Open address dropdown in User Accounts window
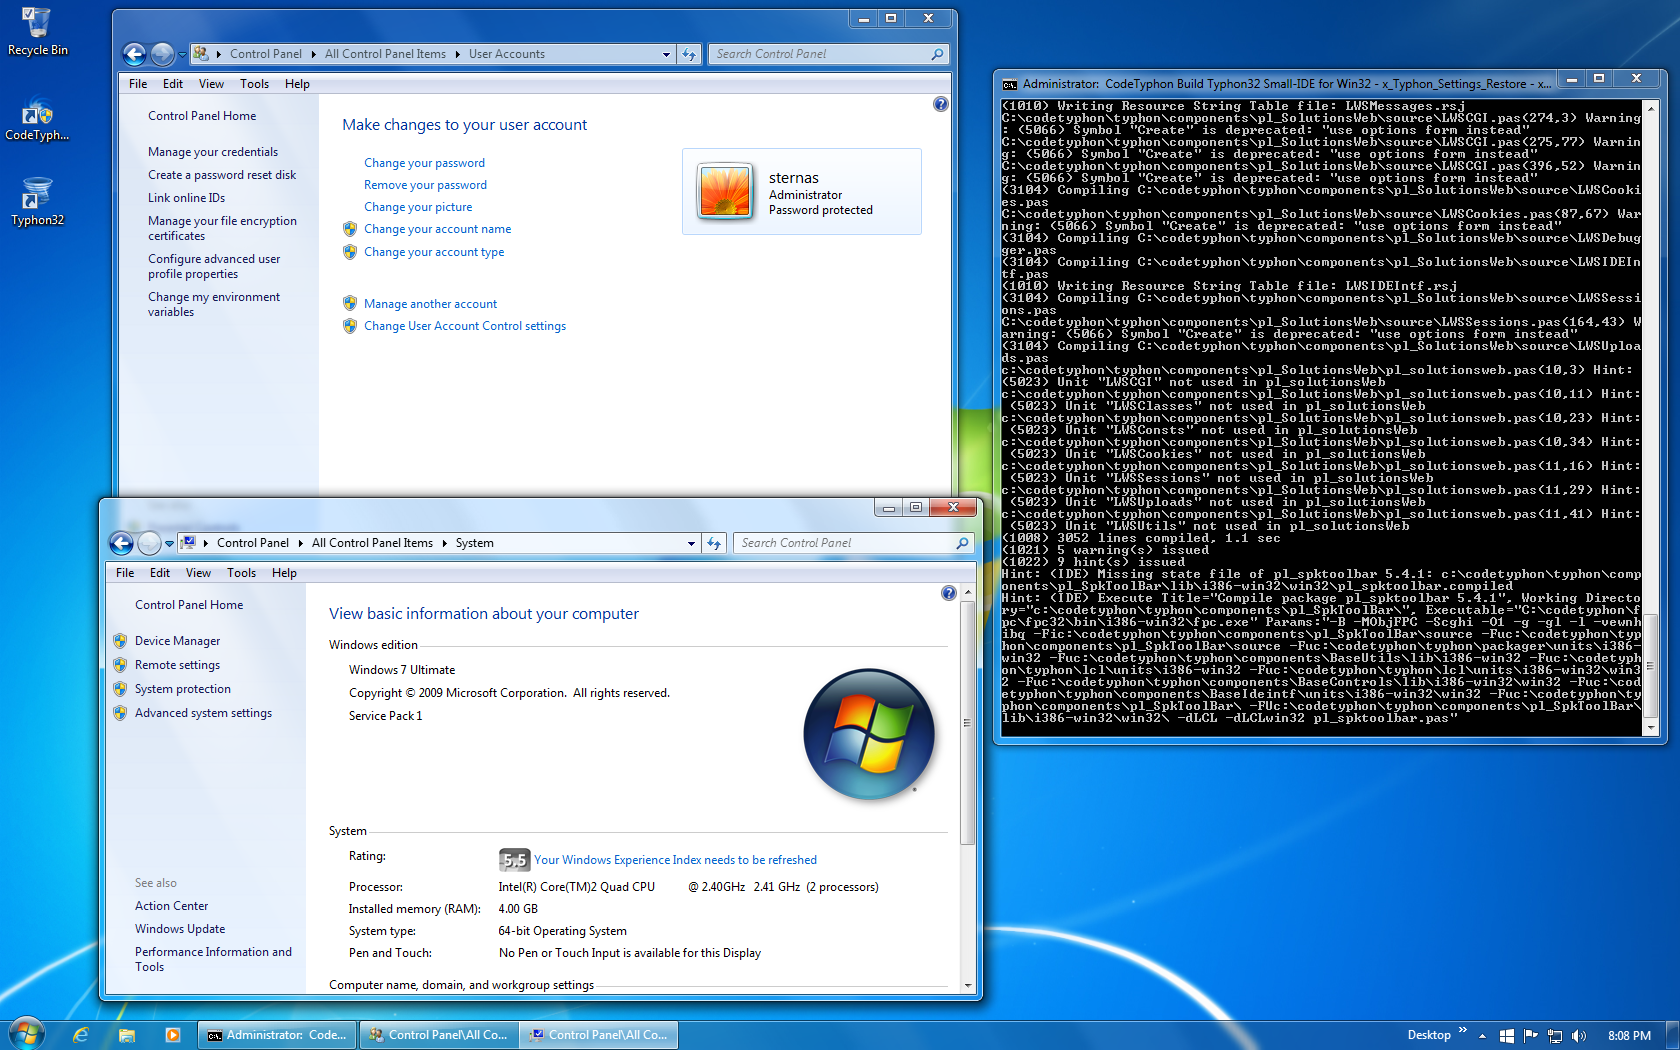The width and height of the screenshot is (1680, 1050). [666, 54]
